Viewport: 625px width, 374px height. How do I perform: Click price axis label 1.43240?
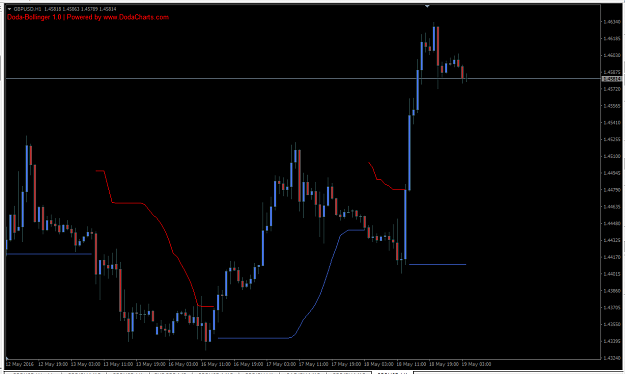613,358
